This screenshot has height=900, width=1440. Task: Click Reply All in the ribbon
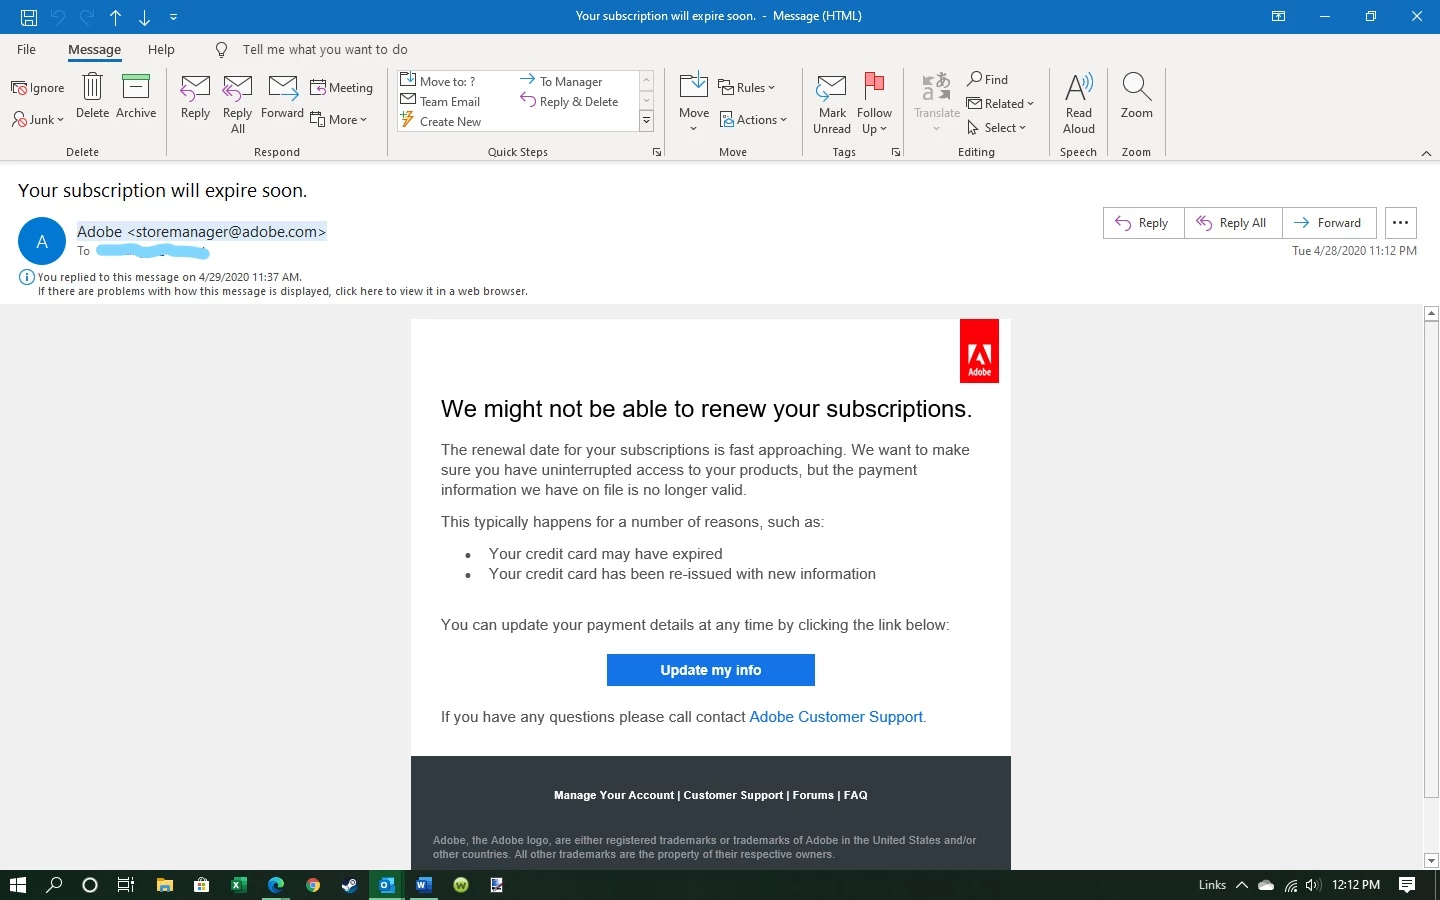coord(237,104)
